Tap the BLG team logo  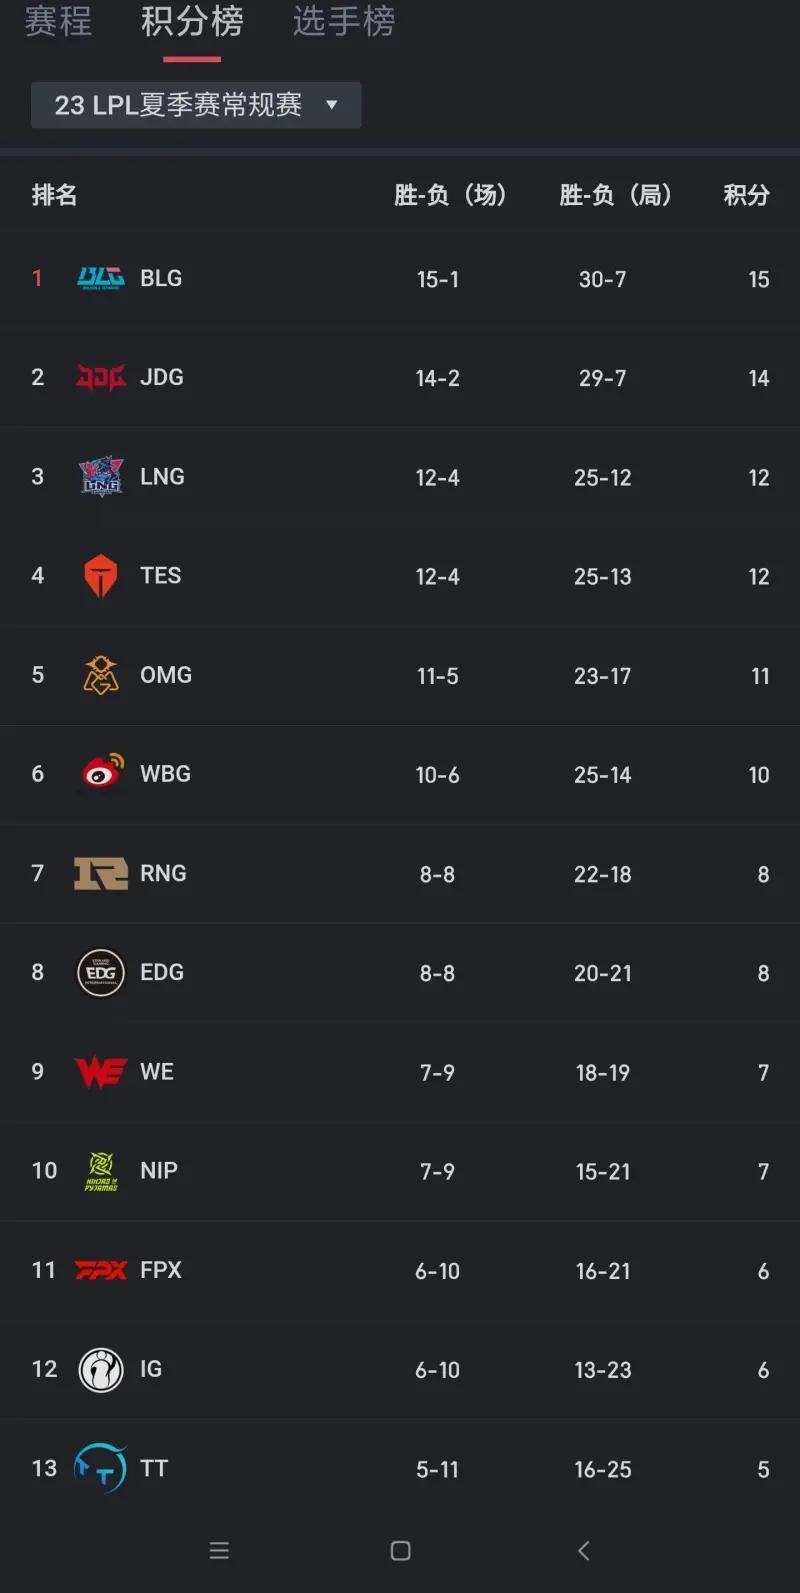click(x=101, y=278)
